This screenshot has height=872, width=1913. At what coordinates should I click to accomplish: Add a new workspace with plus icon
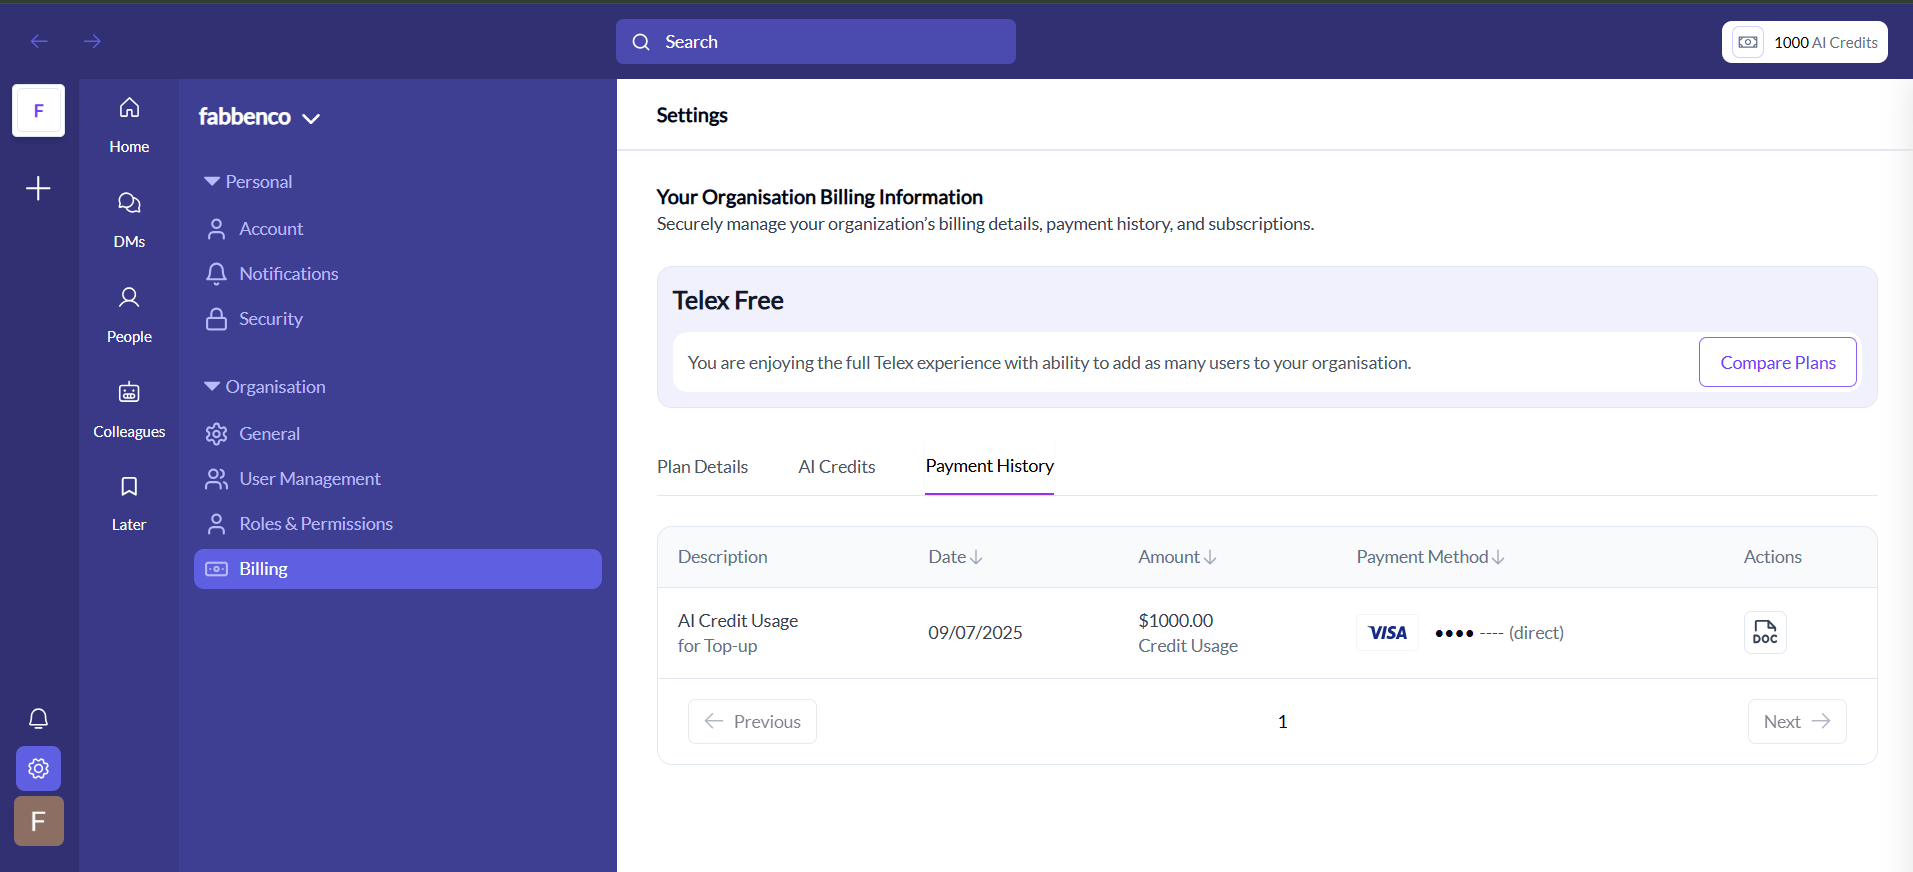point(38,188)
